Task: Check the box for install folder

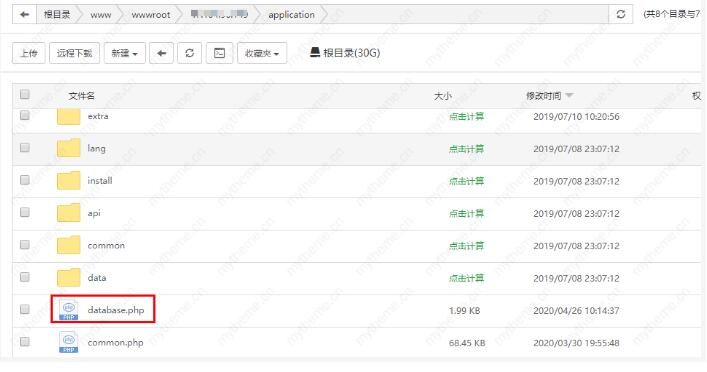Action: pos(25,180)
